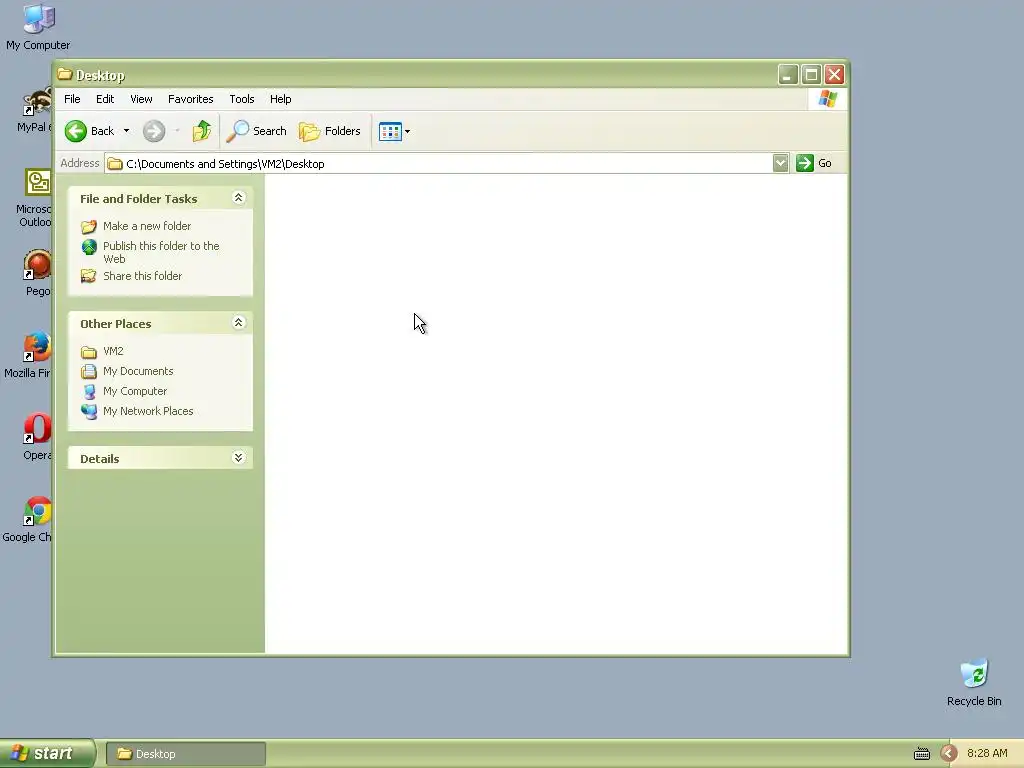Viewport: 1024px width, 768px height.
Task: Open the Edit menu
Action: point(105,99)
